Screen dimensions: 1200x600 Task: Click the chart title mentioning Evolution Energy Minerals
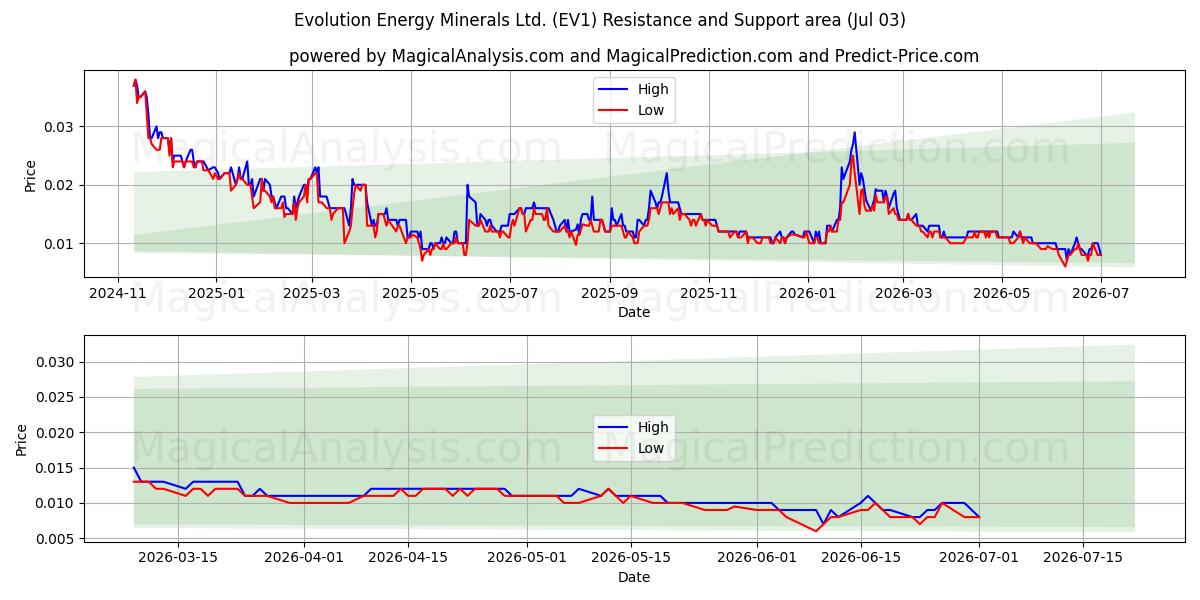click(x=600, y=20)
